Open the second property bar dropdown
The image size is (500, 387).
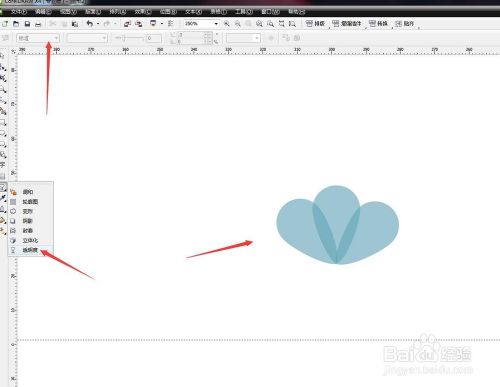[x=87, y=38]
